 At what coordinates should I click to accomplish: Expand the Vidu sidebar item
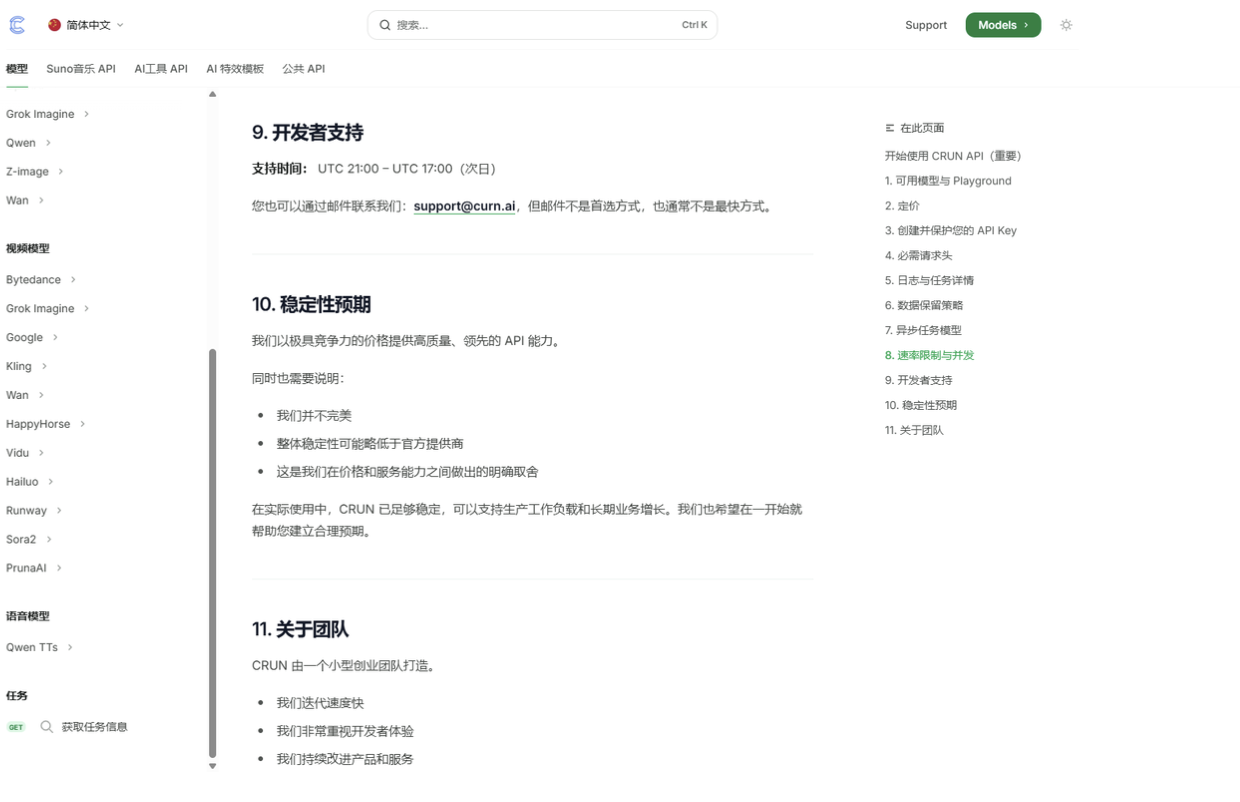click(x=25, y=453)
